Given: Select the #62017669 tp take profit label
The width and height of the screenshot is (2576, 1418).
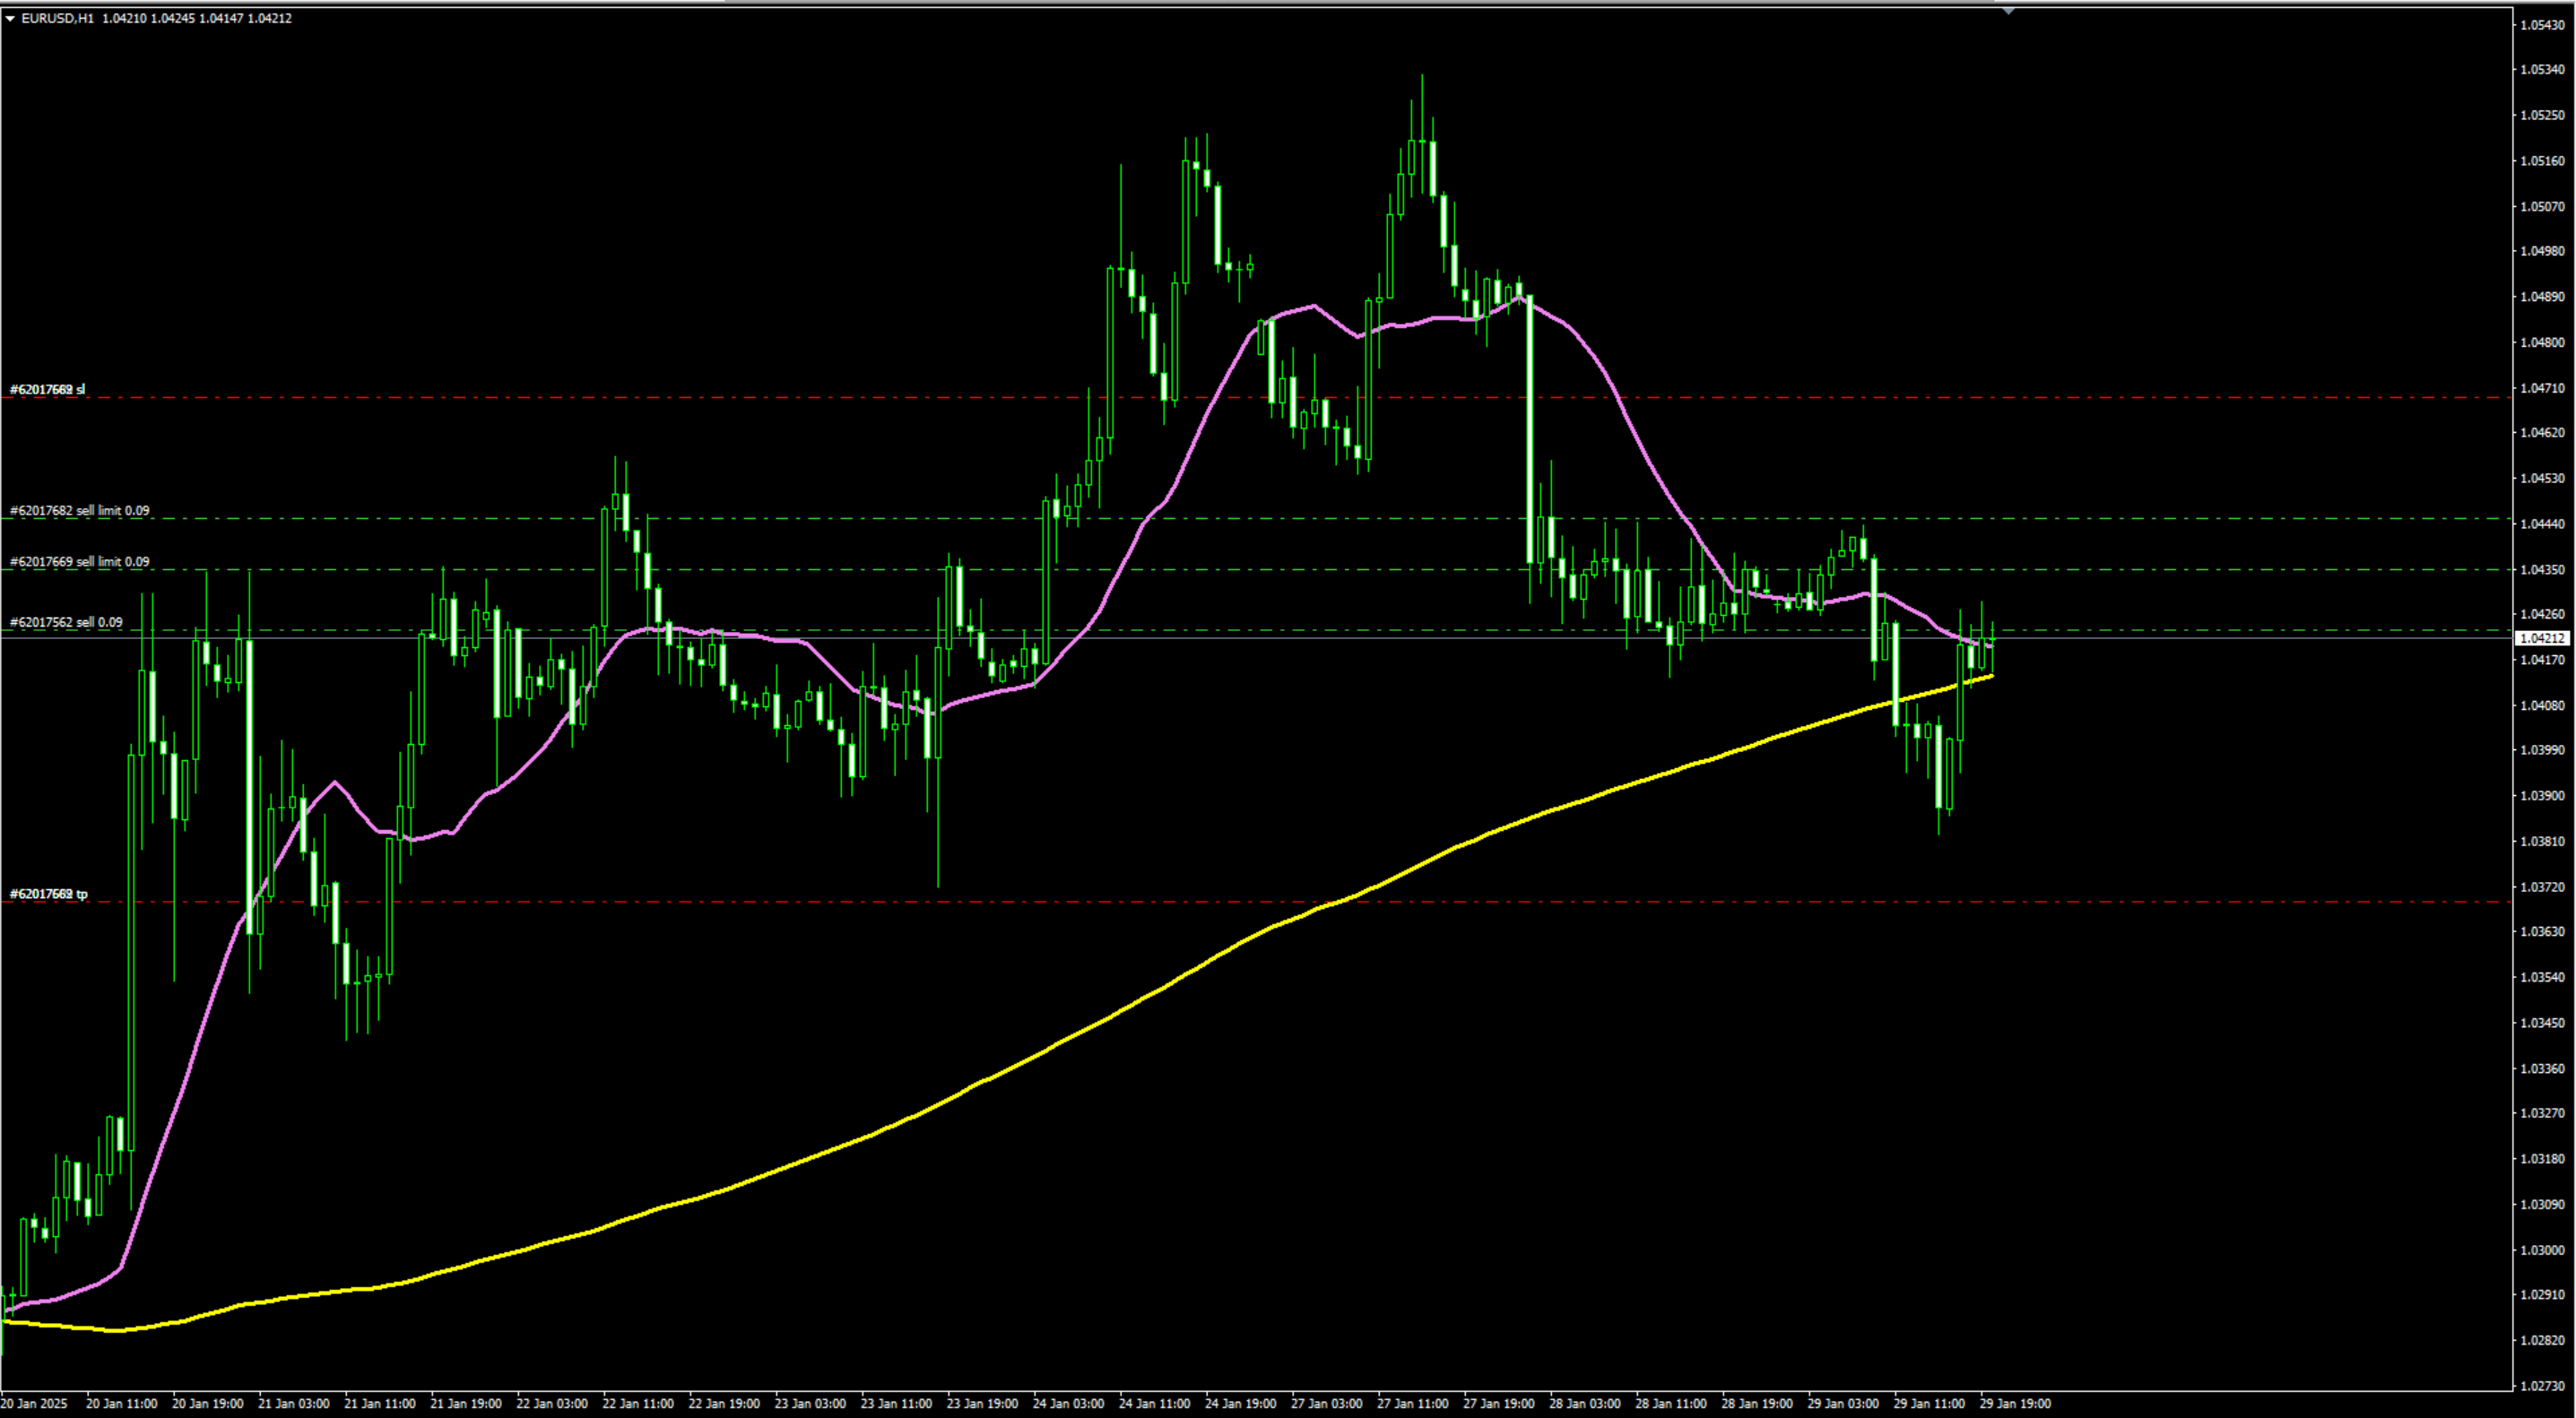Looking at the screenshot, I should (x=48, y=895).
